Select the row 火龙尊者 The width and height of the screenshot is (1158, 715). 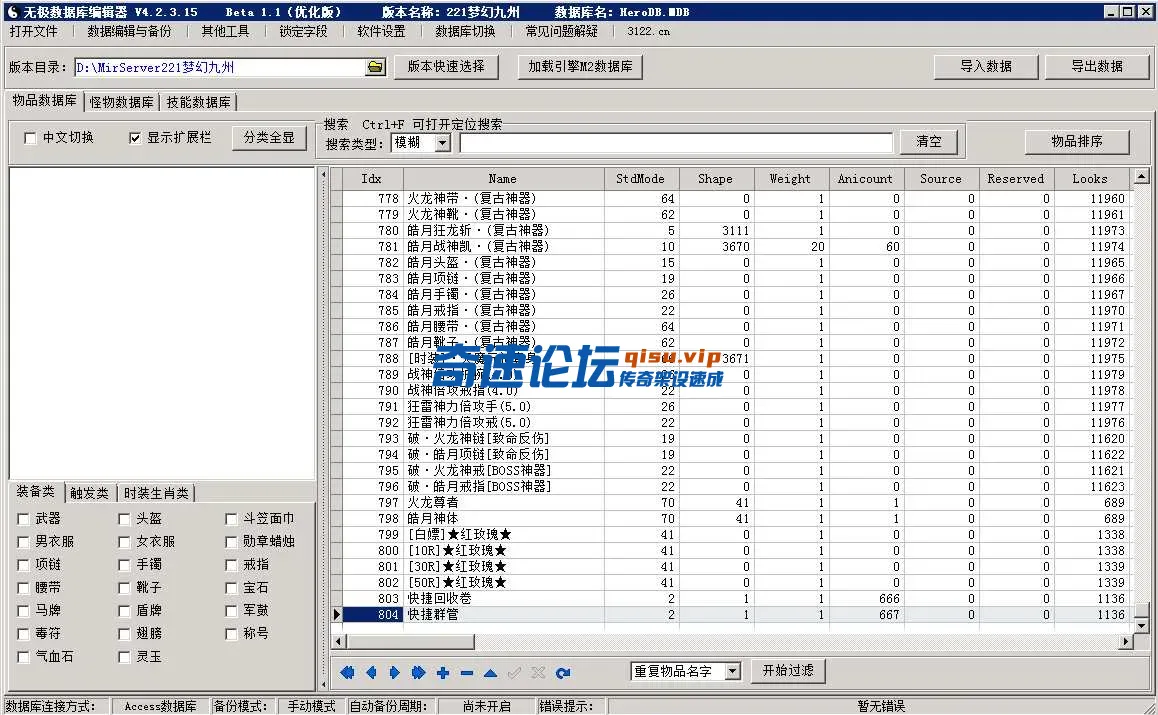[x=736, y=502]
